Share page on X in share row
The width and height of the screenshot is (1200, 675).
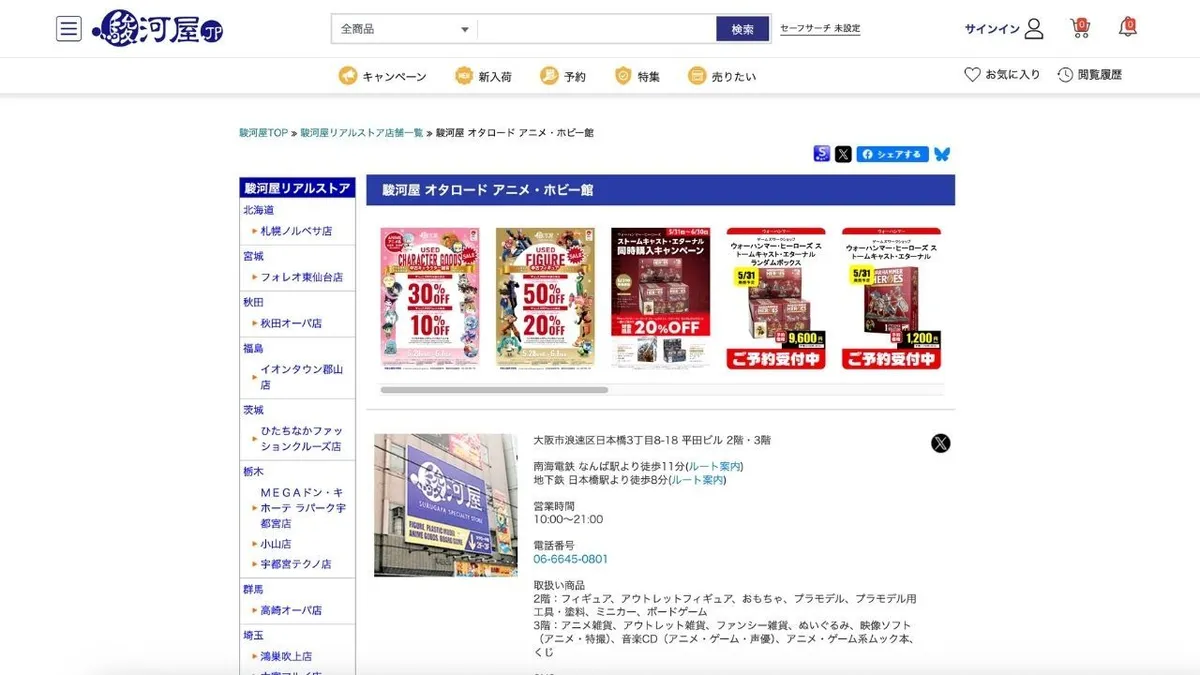click(843, 154)
